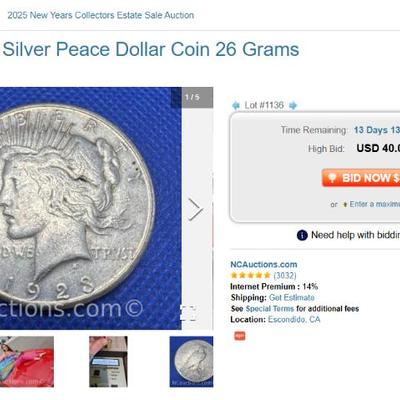Screen dimensions: 400x400
Task: Click Enter a maximum bid link
Action: tap(375, 204)
